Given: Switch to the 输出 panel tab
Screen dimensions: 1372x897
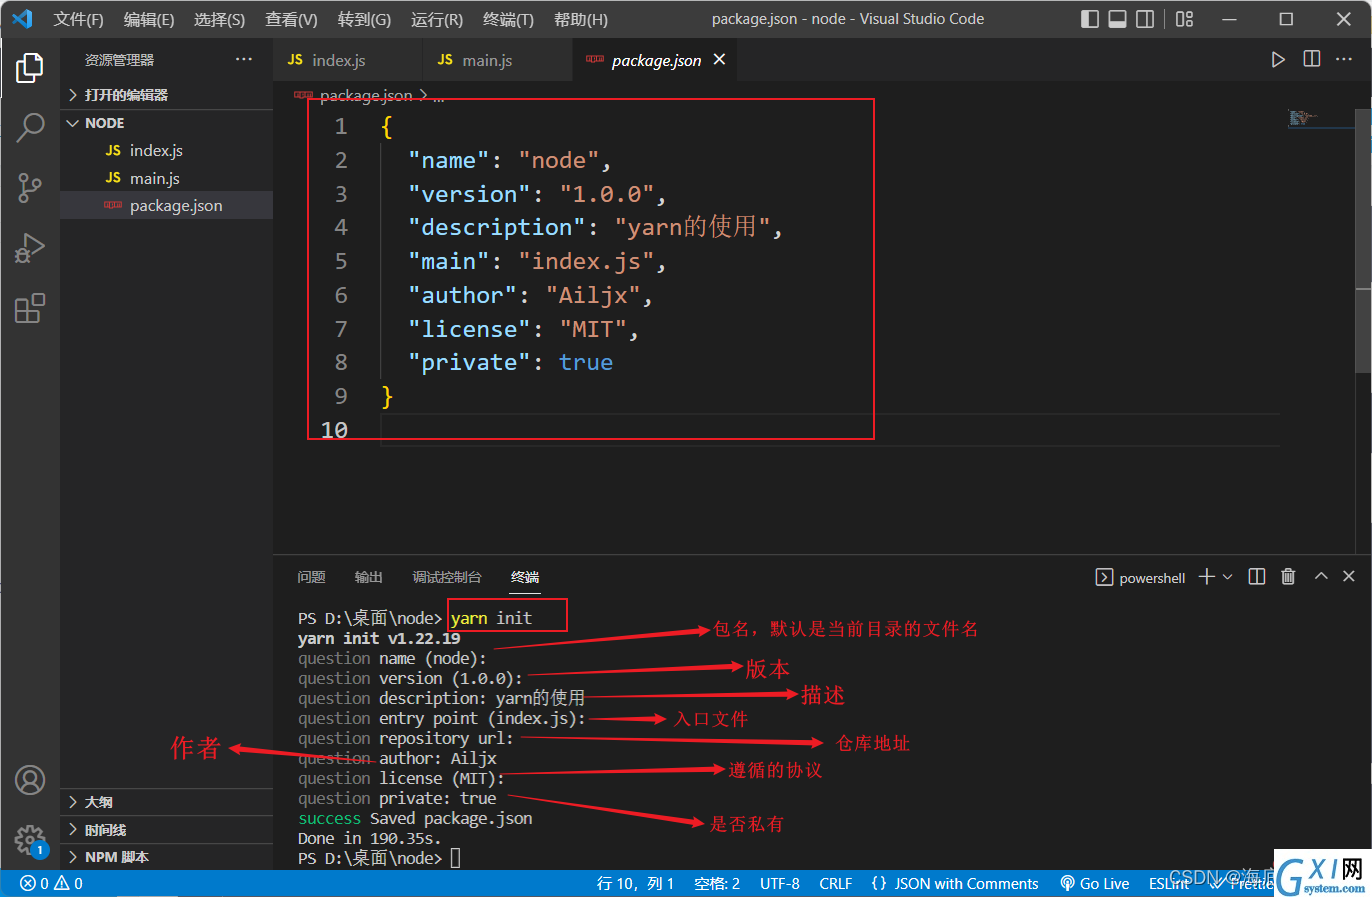Looking at the screenshot, I should (x=369, y=577).
